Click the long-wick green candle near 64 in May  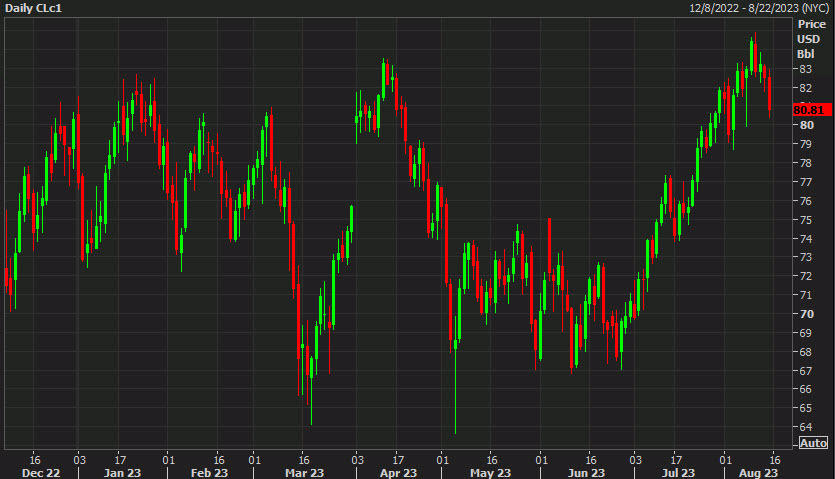click(455, 373)
